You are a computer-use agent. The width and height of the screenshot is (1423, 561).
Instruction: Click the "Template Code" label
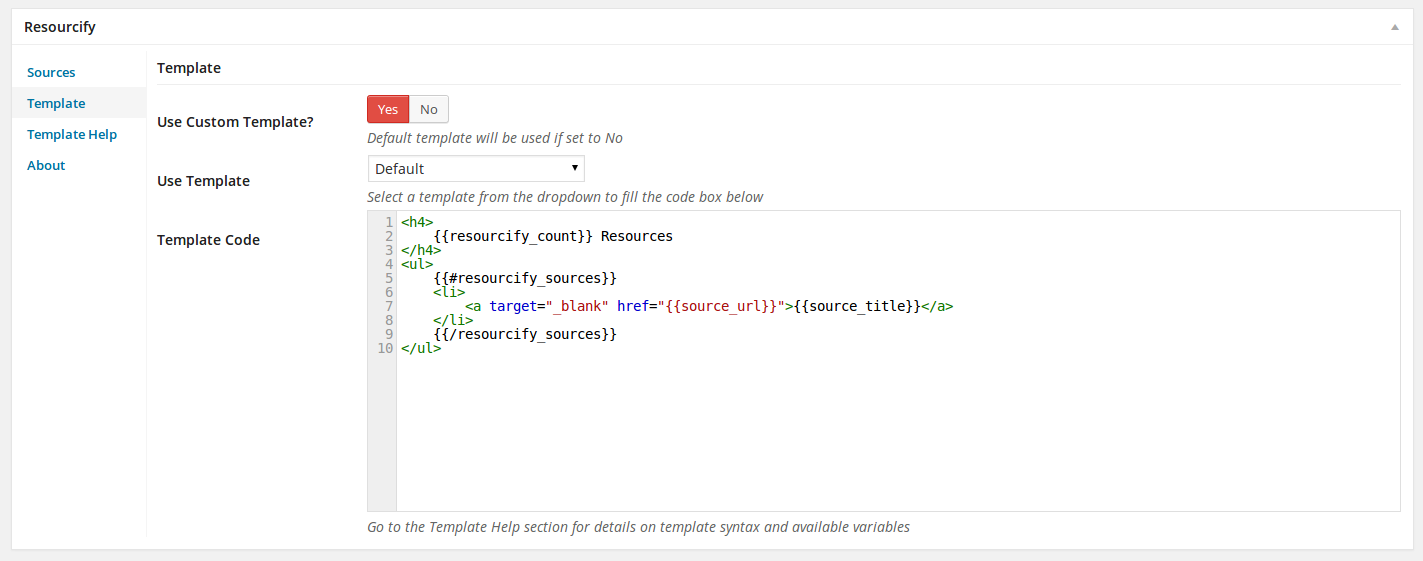(x=208, y=240)
